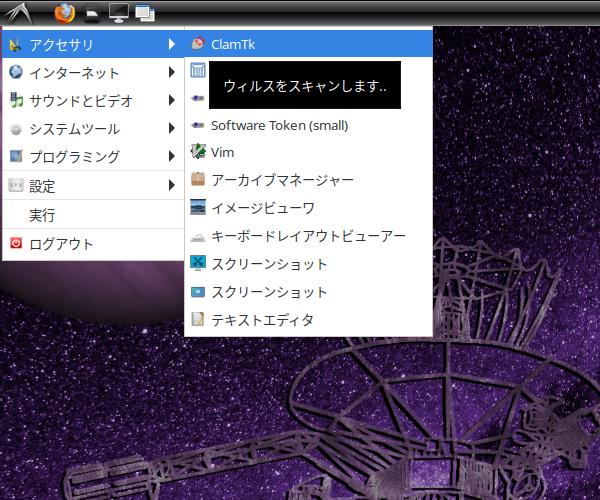This screenshot has width=600, height=500.
Task: Click the Vim icon
Action: coord(198,151)
